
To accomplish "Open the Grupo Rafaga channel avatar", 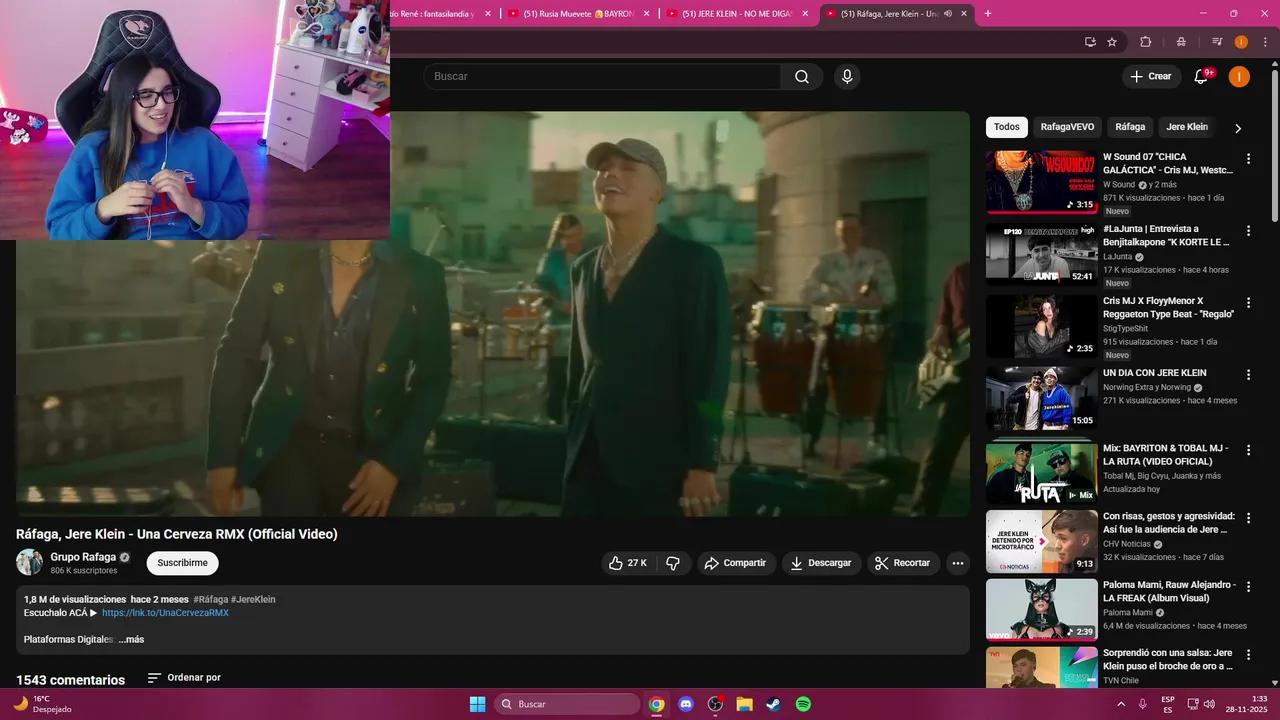I will (29, 562).
